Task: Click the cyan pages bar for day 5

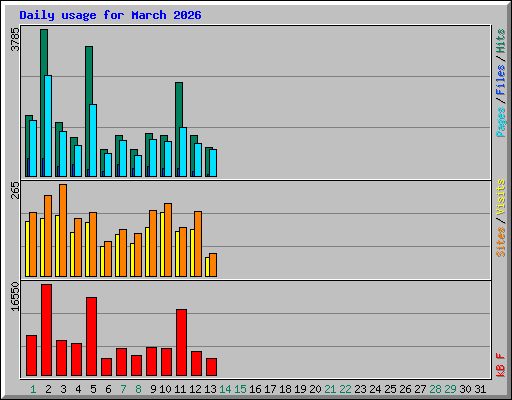Action: pyautogui.click(x=93, y=140)
